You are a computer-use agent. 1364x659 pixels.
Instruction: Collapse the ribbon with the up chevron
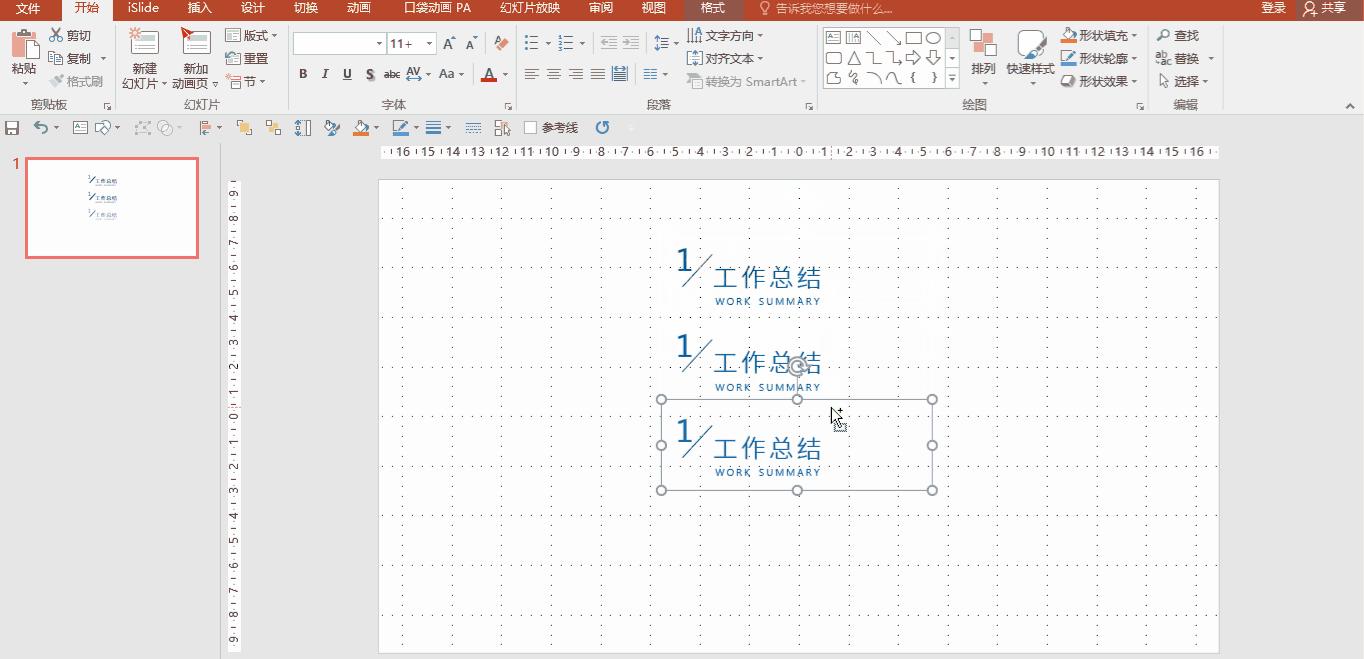point(1349,105)
